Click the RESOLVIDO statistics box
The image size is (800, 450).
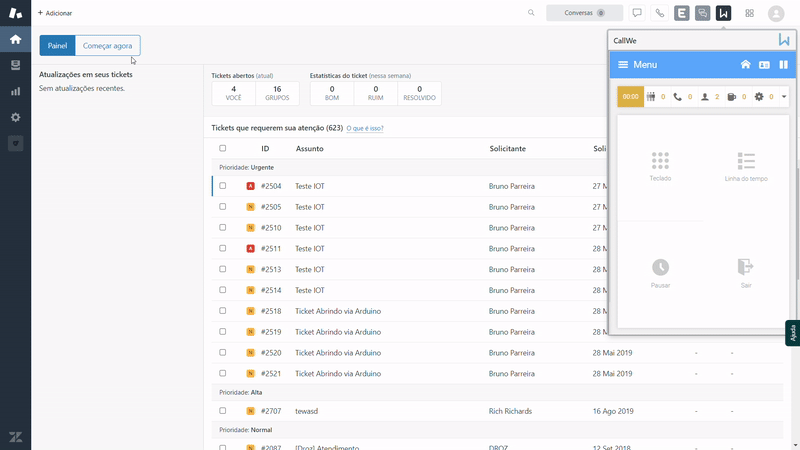[x=419, y=93]
